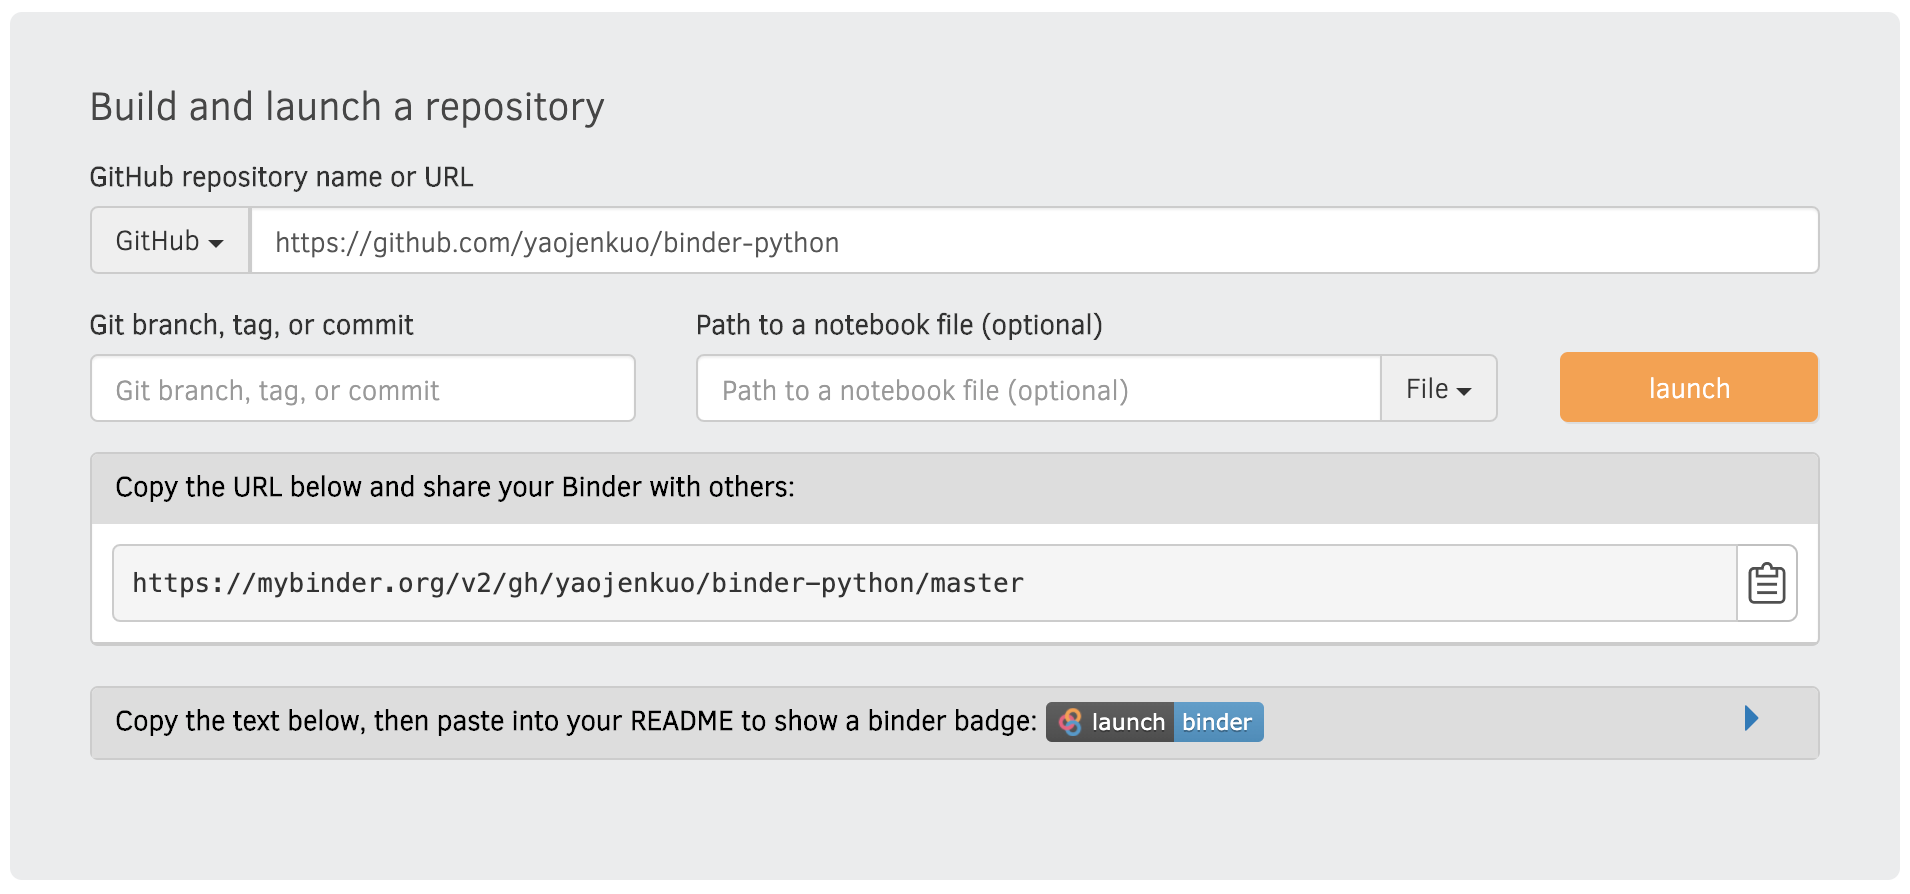
Task: Expand the README badge text section arrow
Action: click(x=1751, y=719)
